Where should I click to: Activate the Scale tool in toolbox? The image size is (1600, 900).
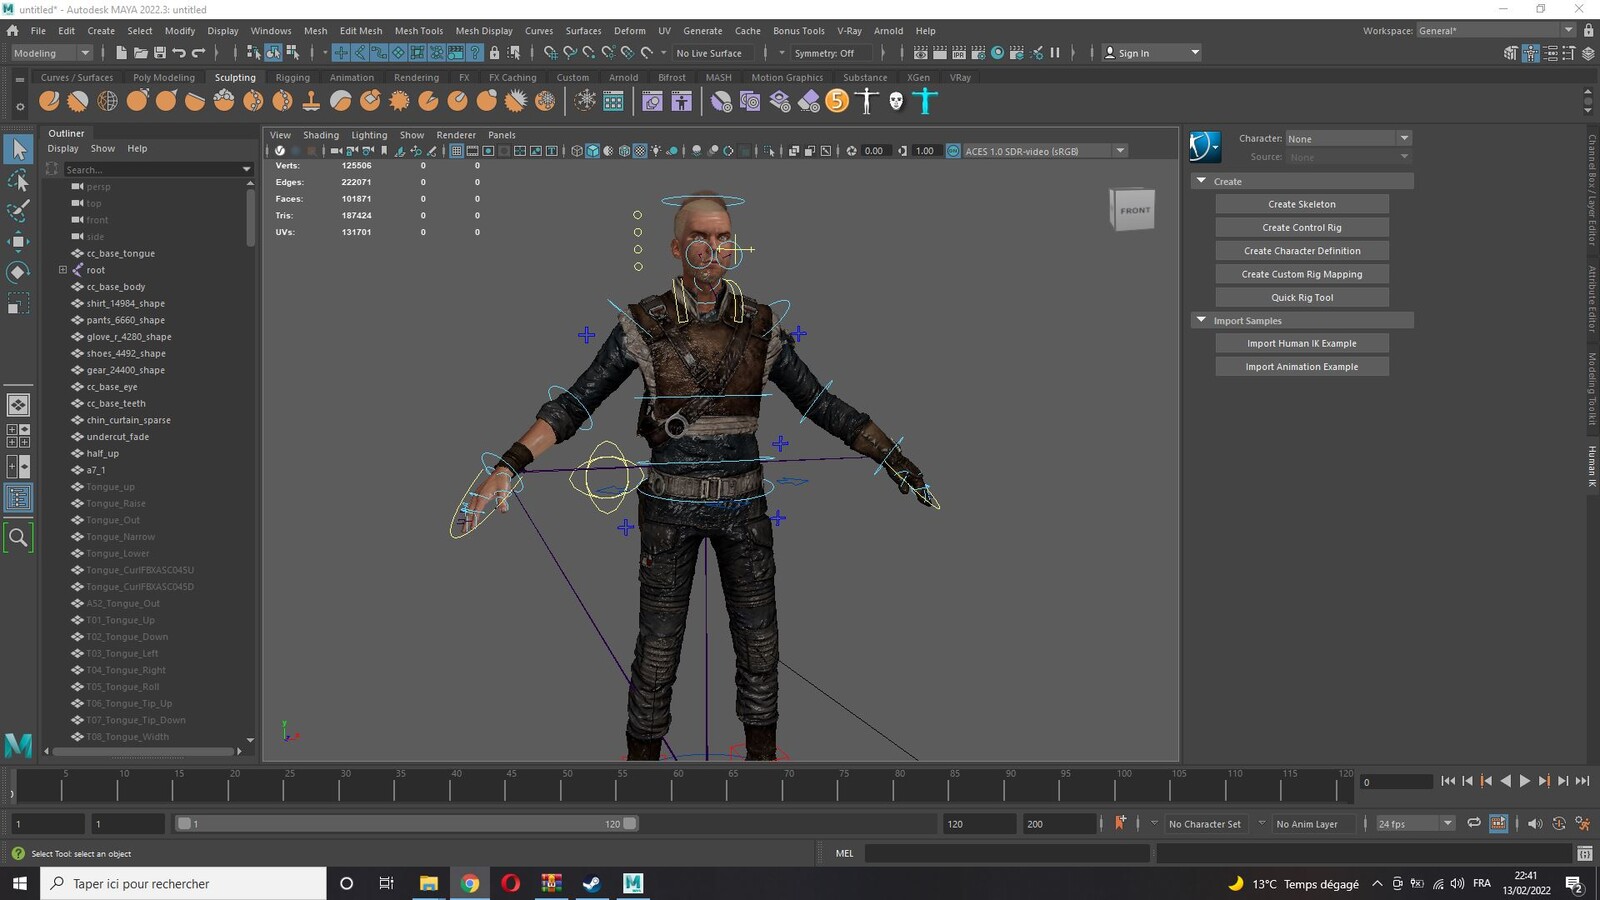click(x=18, y=303)
